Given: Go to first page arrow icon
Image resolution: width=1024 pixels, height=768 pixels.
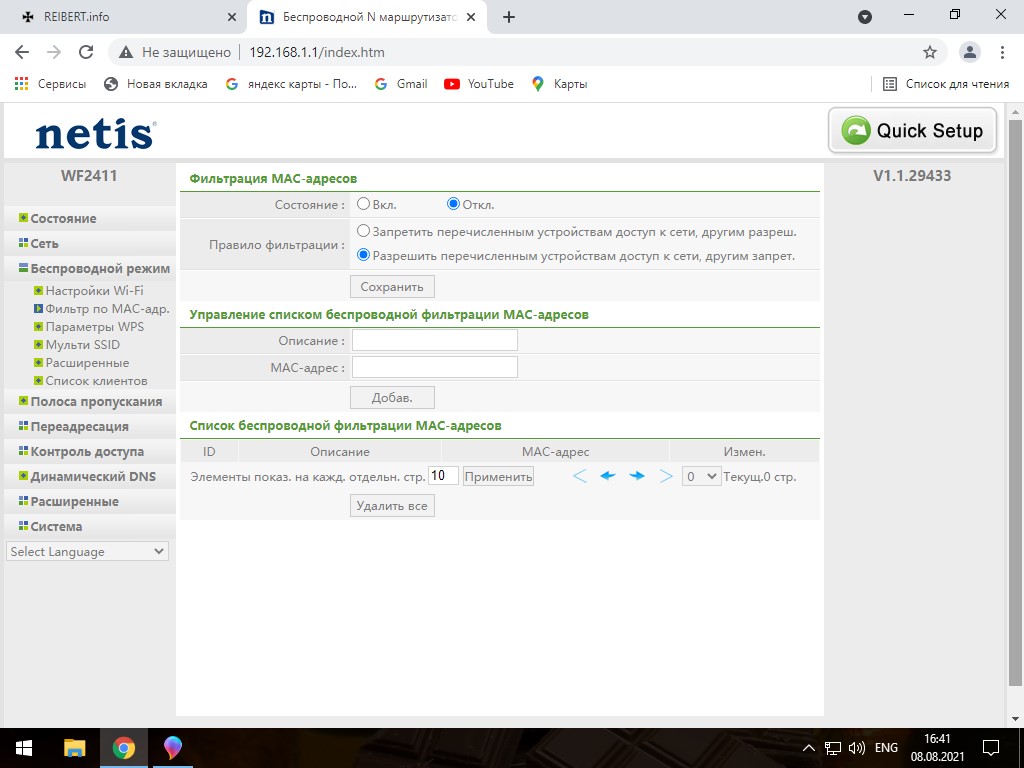Looking at the screenshot, I should coord(579,476).
